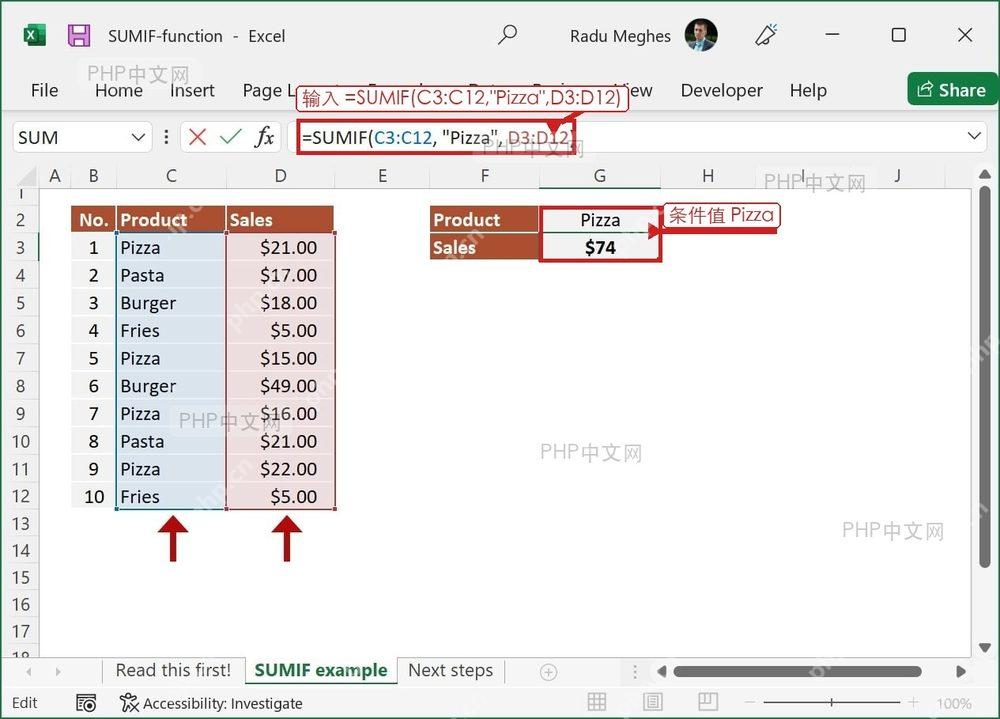
Task: Switch to Normal view icon
Action: pyautogui.click(x=597, y=702)
